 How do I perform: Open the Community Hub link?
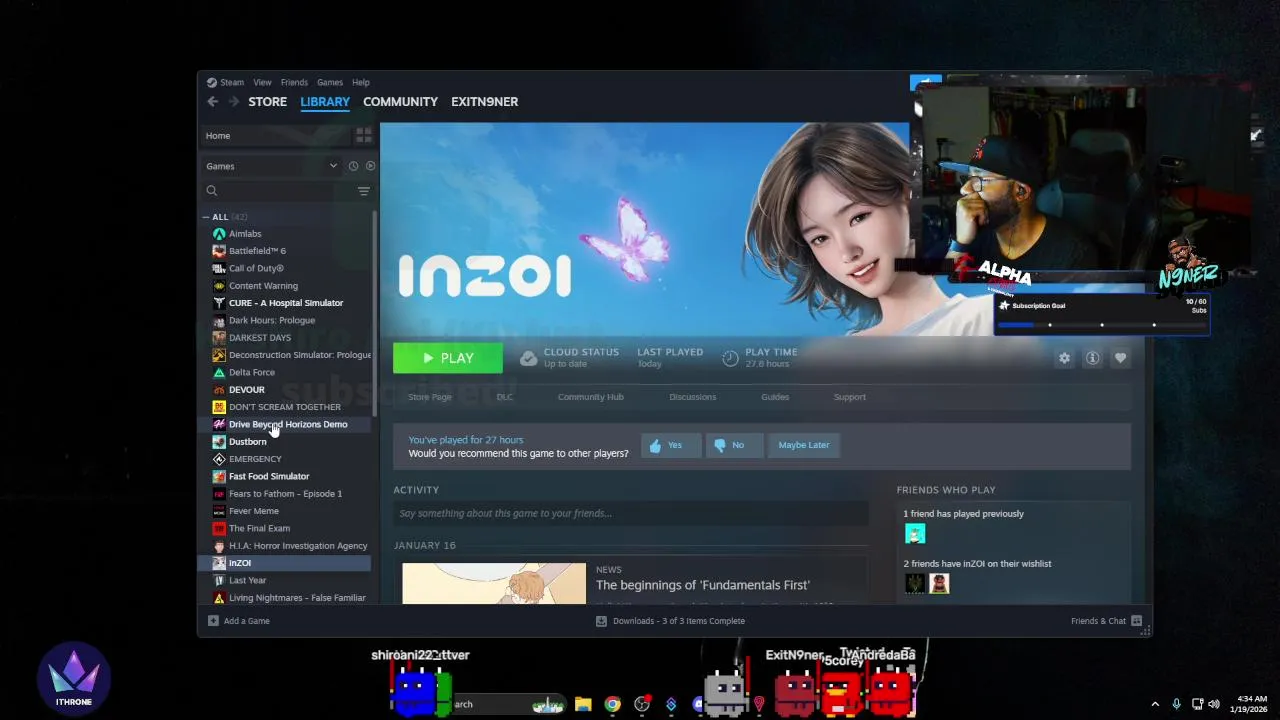[591, 397]
